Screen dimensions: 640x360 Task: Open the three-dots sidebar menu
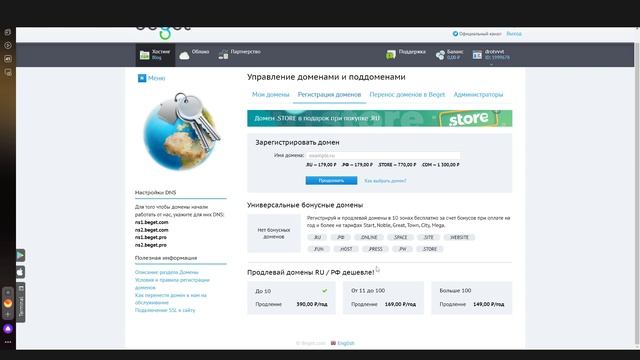(8, 342)
